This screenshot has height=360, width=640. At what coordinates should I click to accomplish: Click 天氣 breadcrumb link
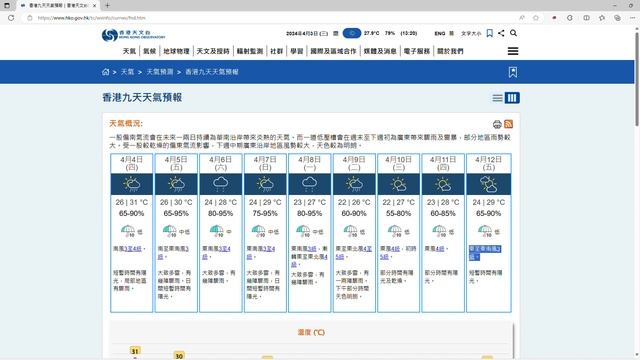click(127, 72)
